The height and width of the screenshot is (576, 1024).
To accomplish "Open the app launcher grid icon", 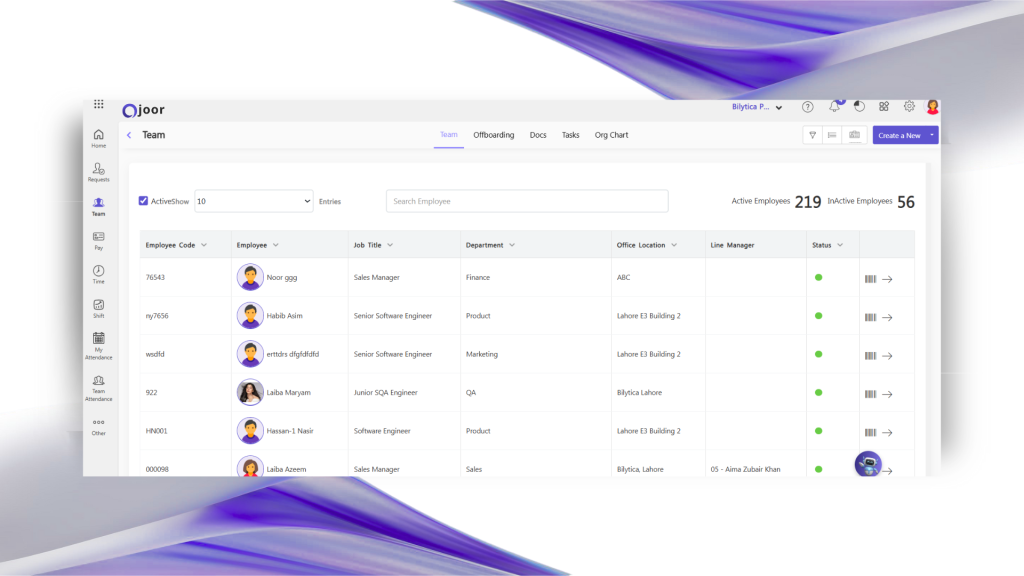I will tap(98, 104).
